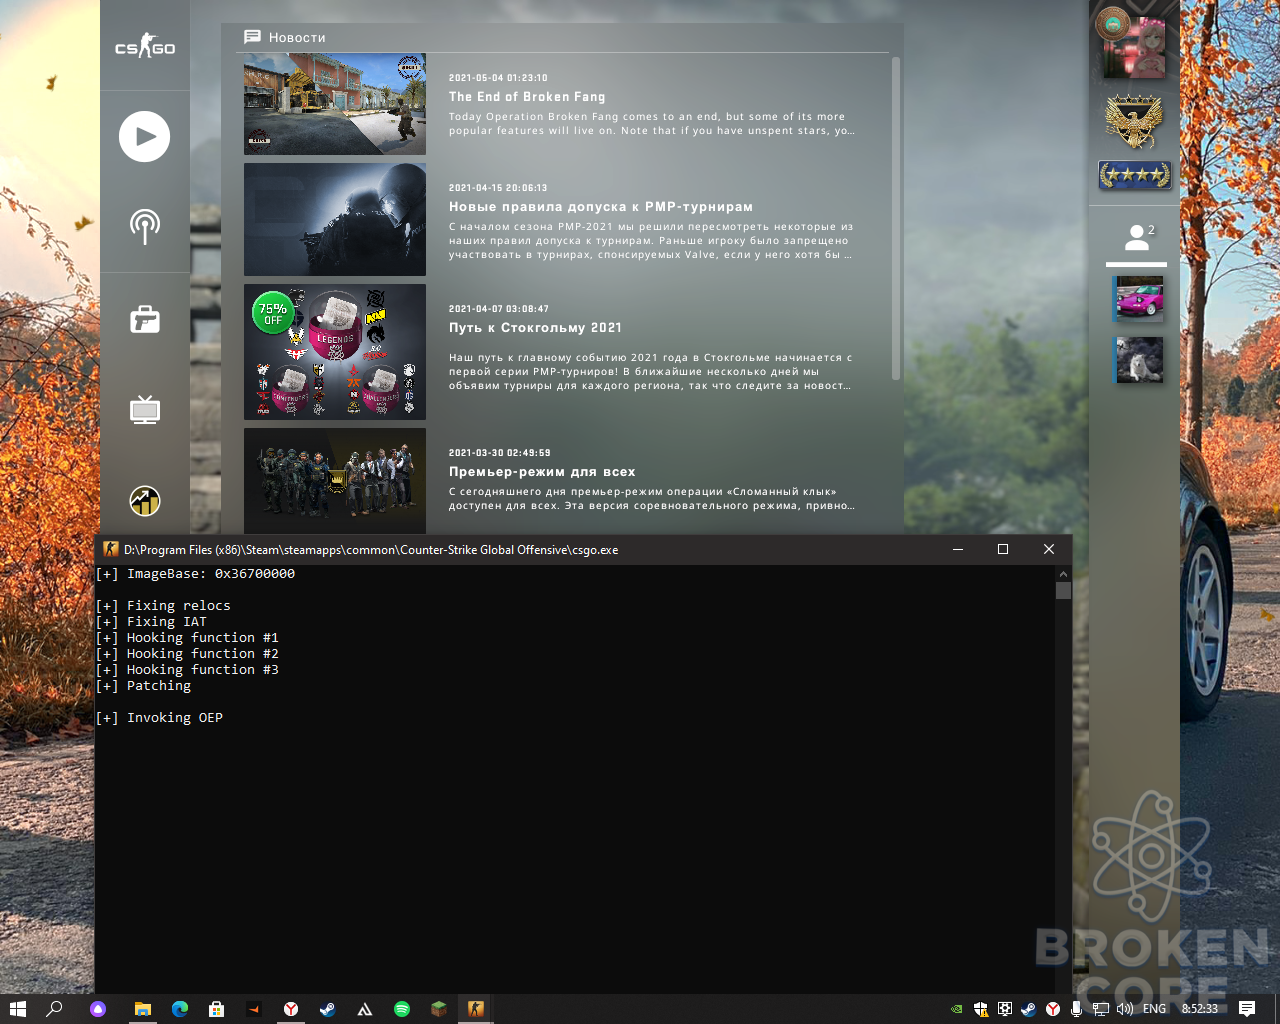This screenshot has height=1024, width=1280.
Task: Open Microsoft Edge from the taskbar
Action: [180, 1009]
